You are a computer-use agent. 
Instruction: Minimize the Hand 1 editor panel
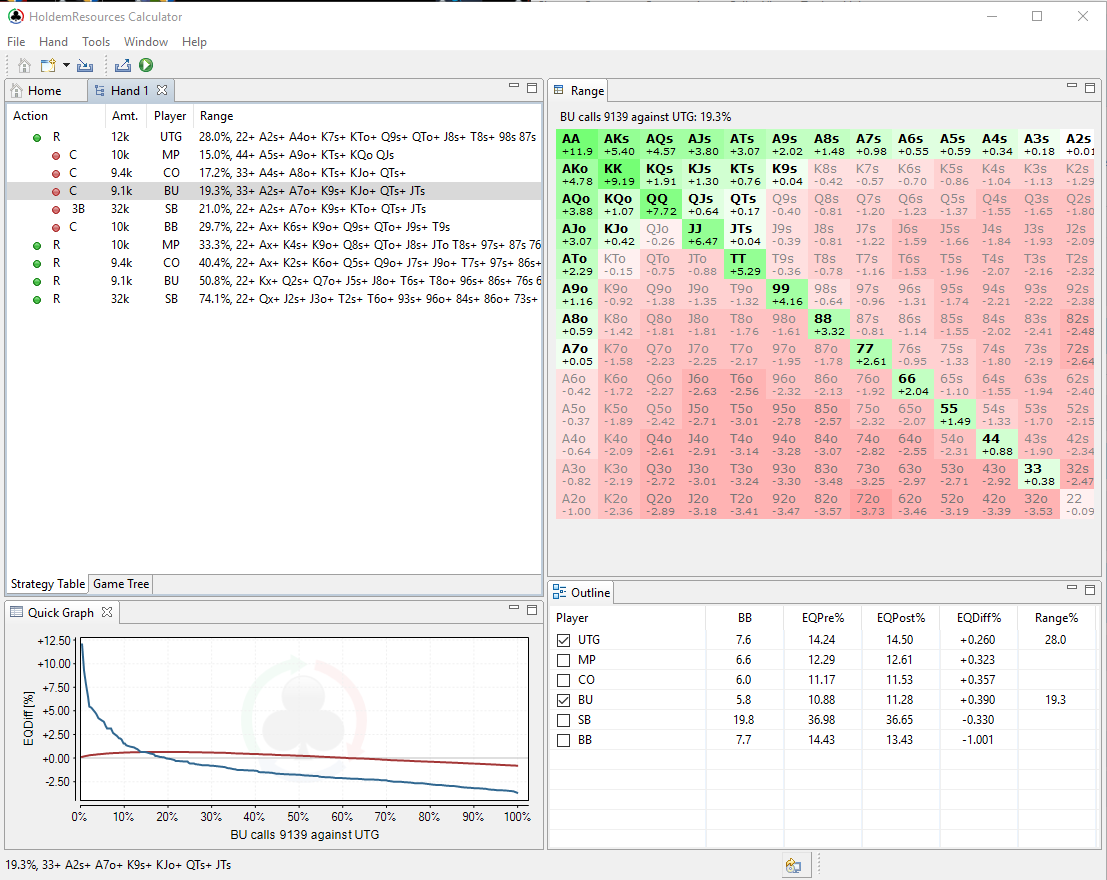point(514,85)
